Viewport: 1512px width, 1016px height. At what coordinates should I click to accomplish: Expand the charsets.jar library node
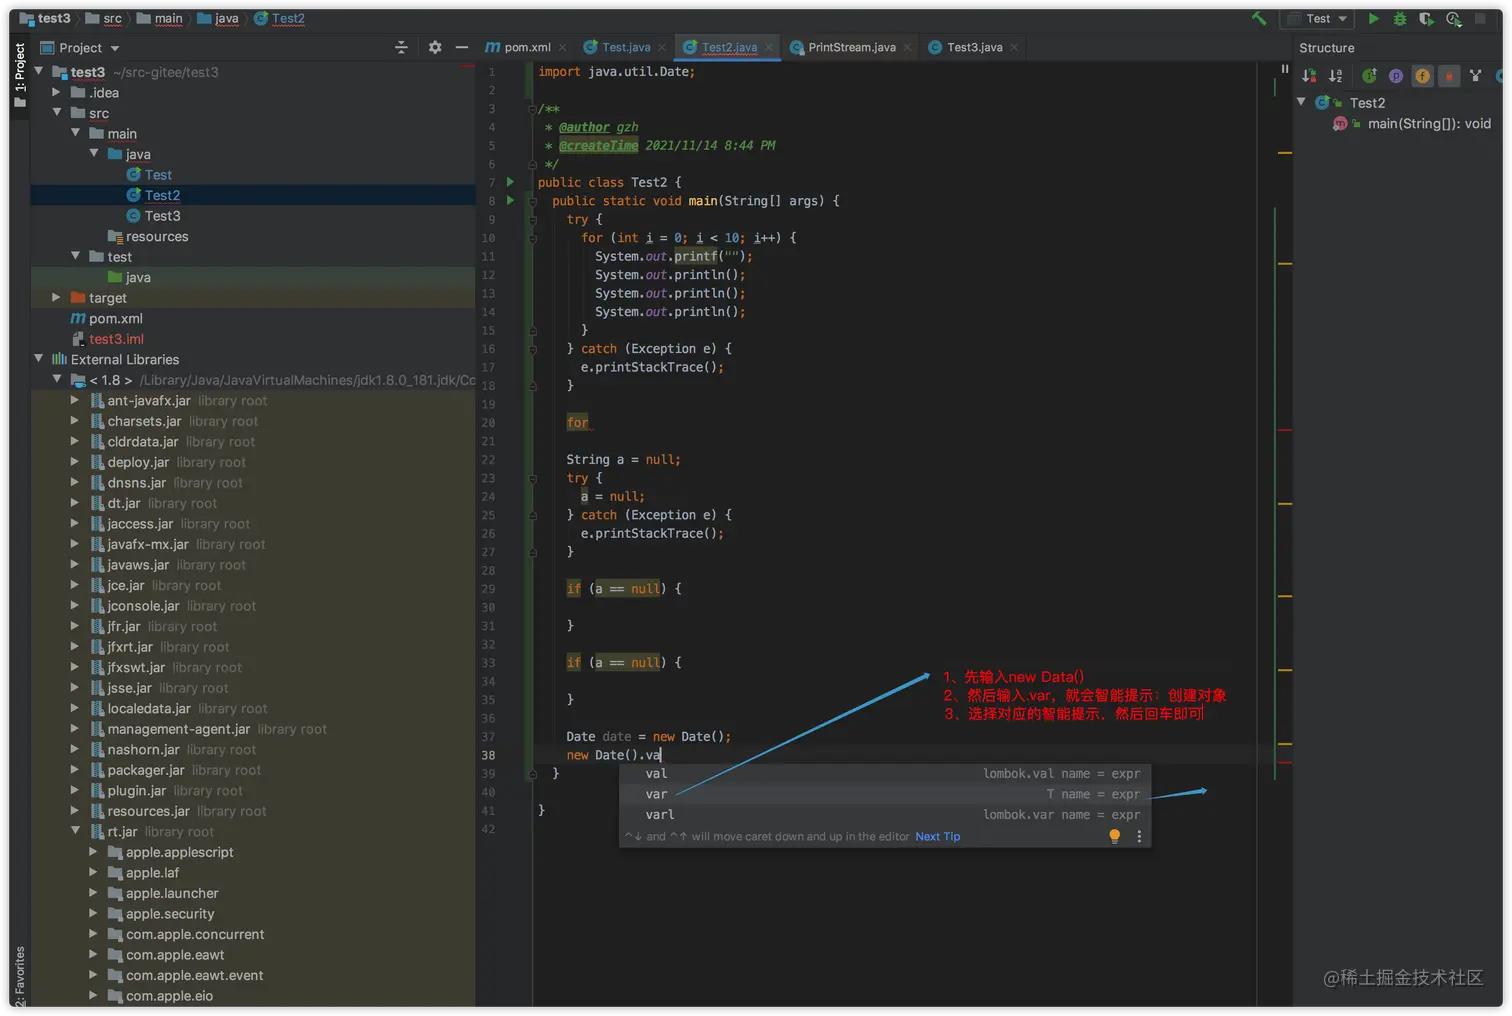pos(75,420)
